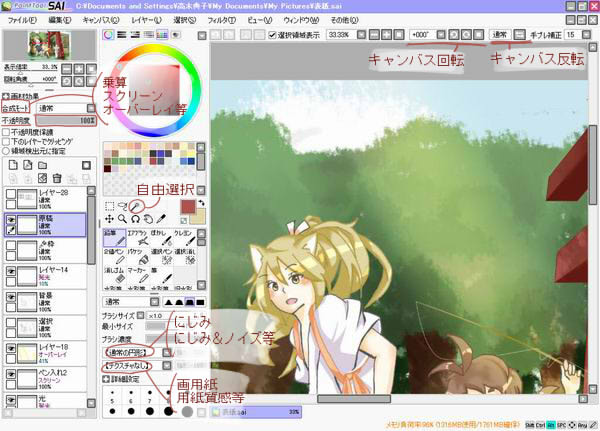Choose the 鉛筆 pencil tool
The height and width of the screenshot is (431, 600).
pos(115,238)
